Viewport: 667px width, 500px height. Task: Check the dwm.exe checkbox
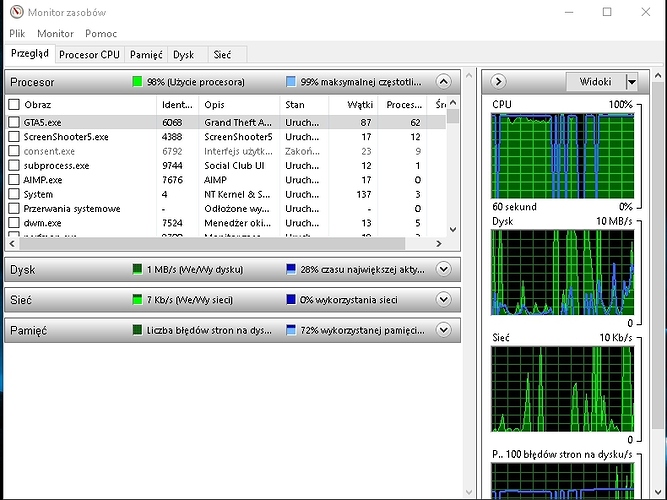pyautogui.click(x=14, y=223)
